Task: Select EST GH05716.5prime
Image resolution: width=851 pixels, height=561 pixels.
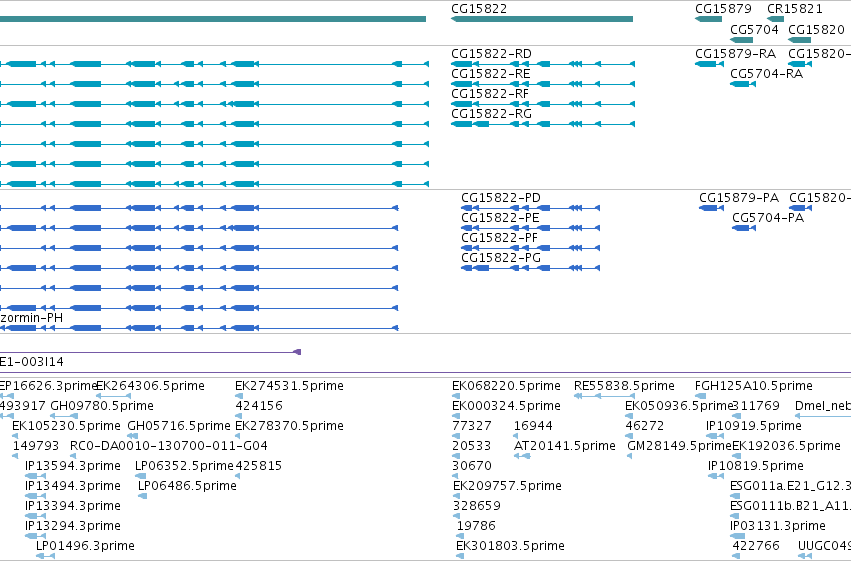Action: click(179, 426)
